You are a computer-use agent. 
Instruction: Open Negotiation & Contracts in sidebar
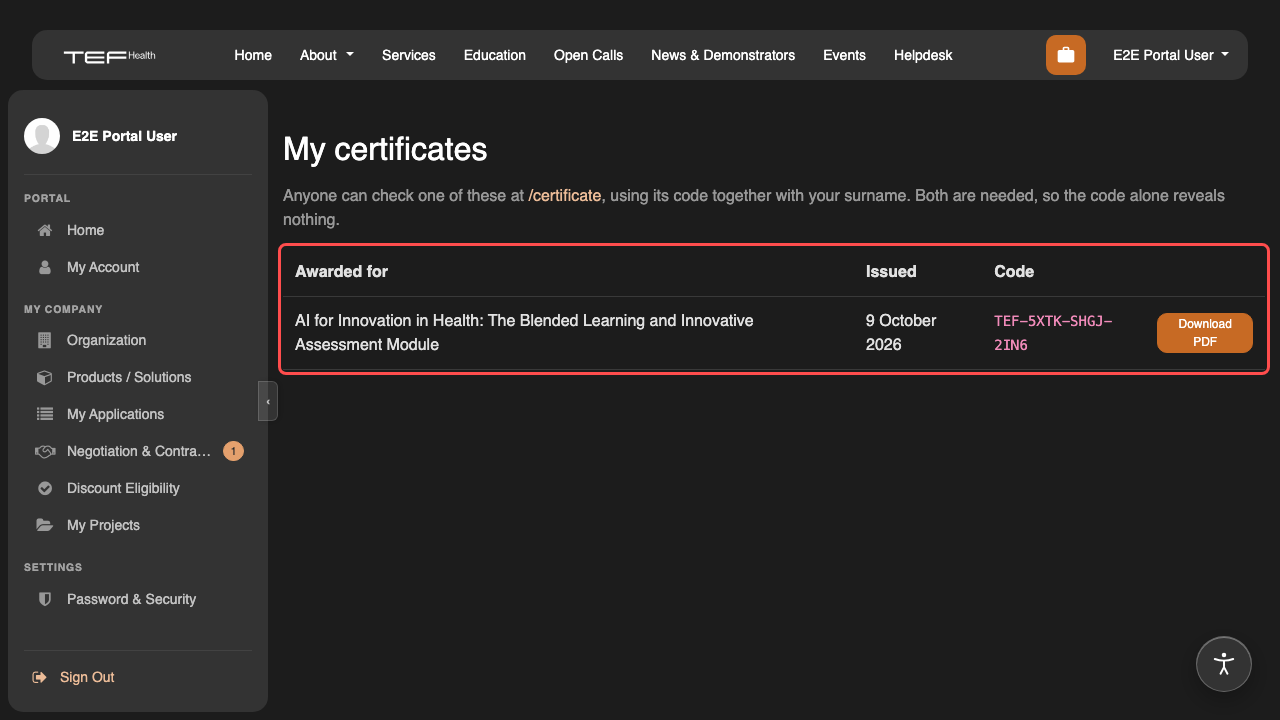click(139, 451)
